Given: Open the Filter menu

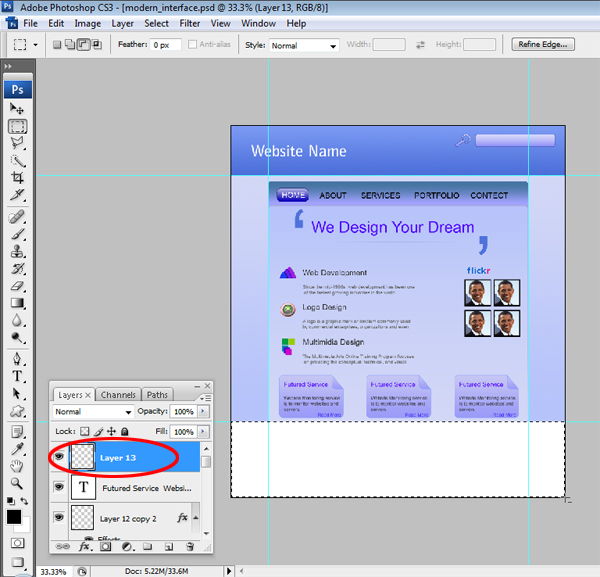Looking at the screenshot, I should pos(190,24).
